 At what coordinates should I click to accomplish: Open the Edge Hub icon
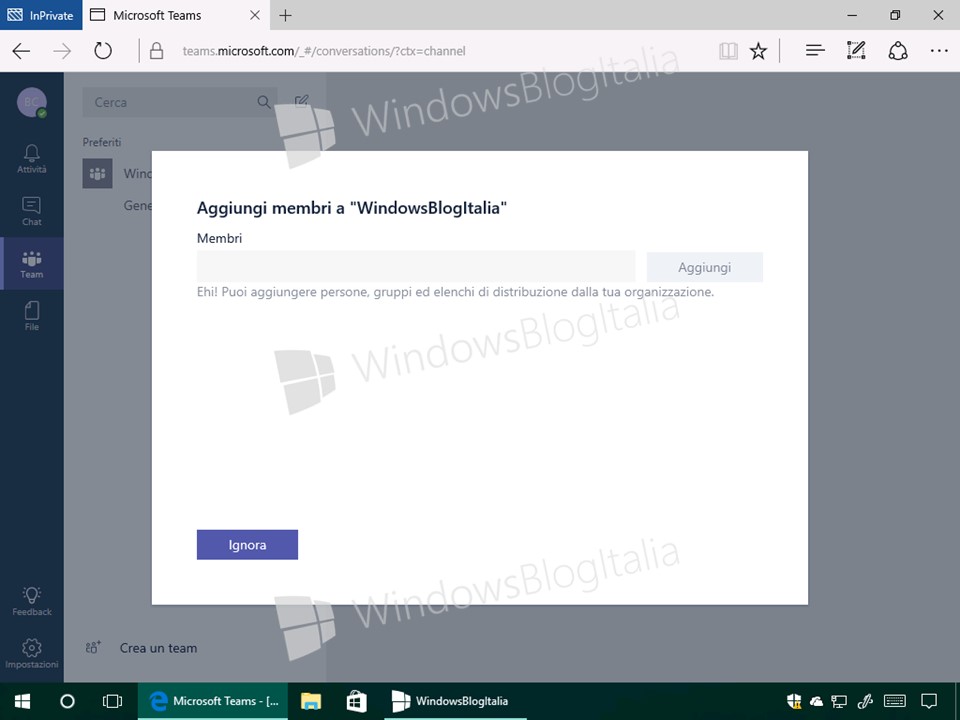point(815,51)
